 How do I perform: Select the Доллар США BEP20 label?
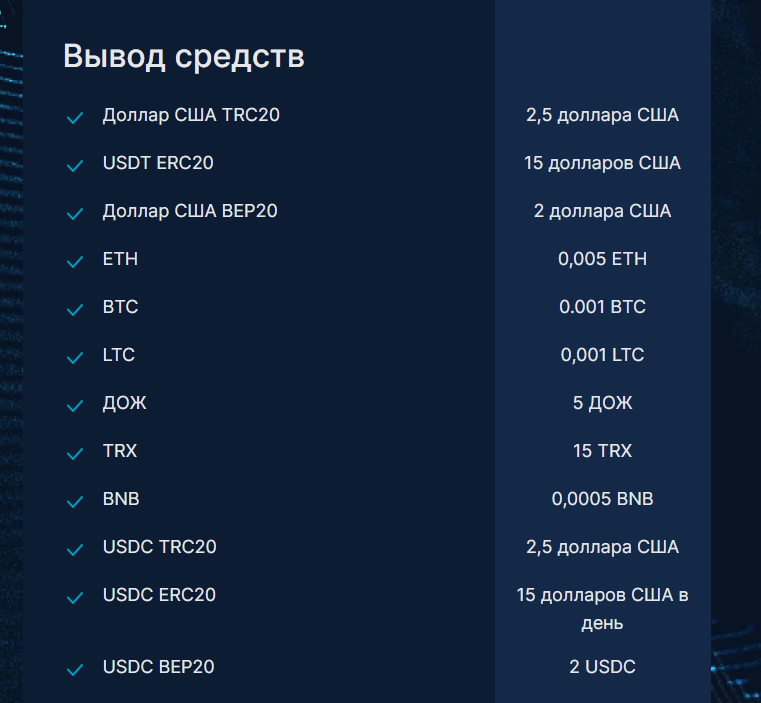point(190,211)
